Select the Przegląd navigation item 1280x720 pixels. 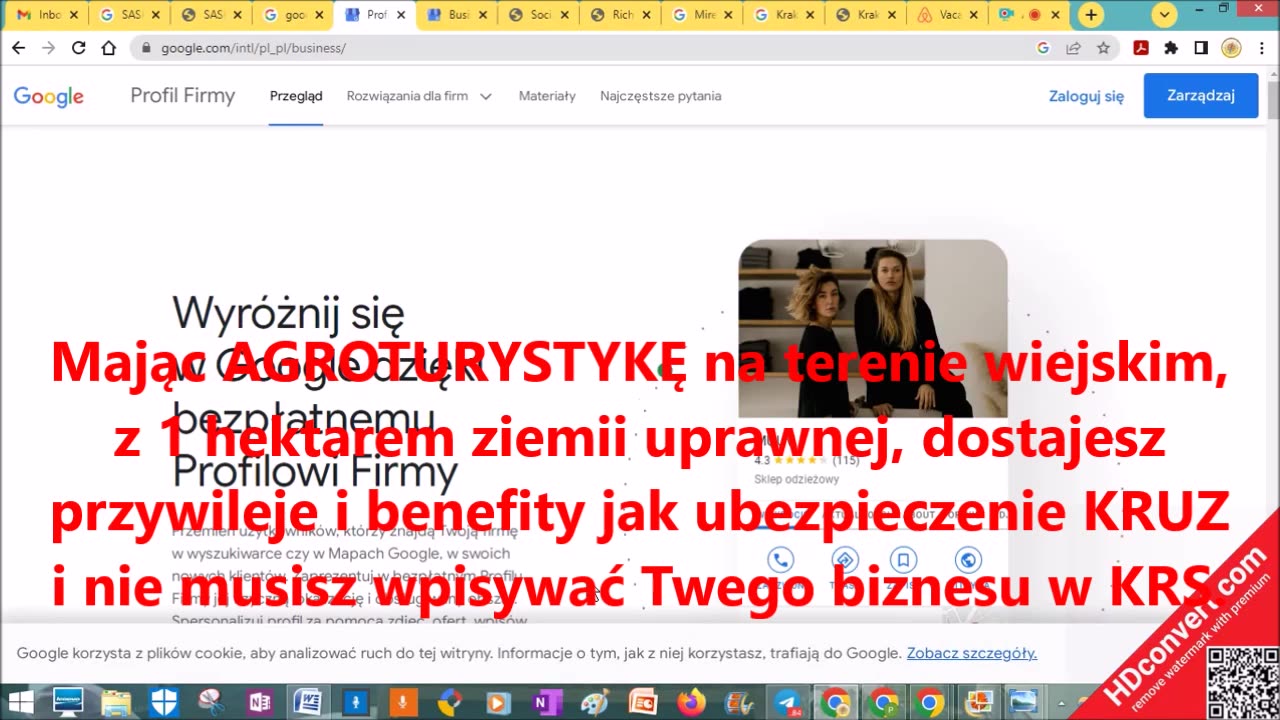pyautogui.click(x=296, y=96)
